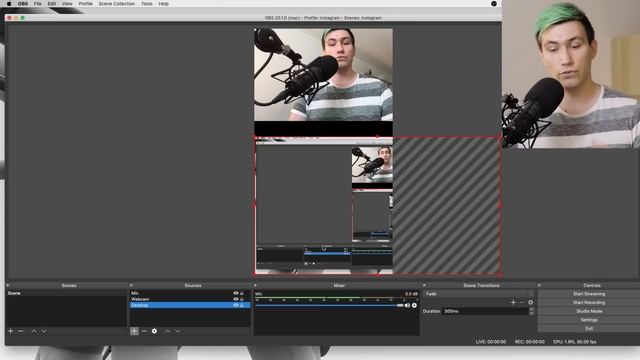This screenshot has width=640, height=360.
Task: Toggle lock on Mic source
Action: click(242, 293)
